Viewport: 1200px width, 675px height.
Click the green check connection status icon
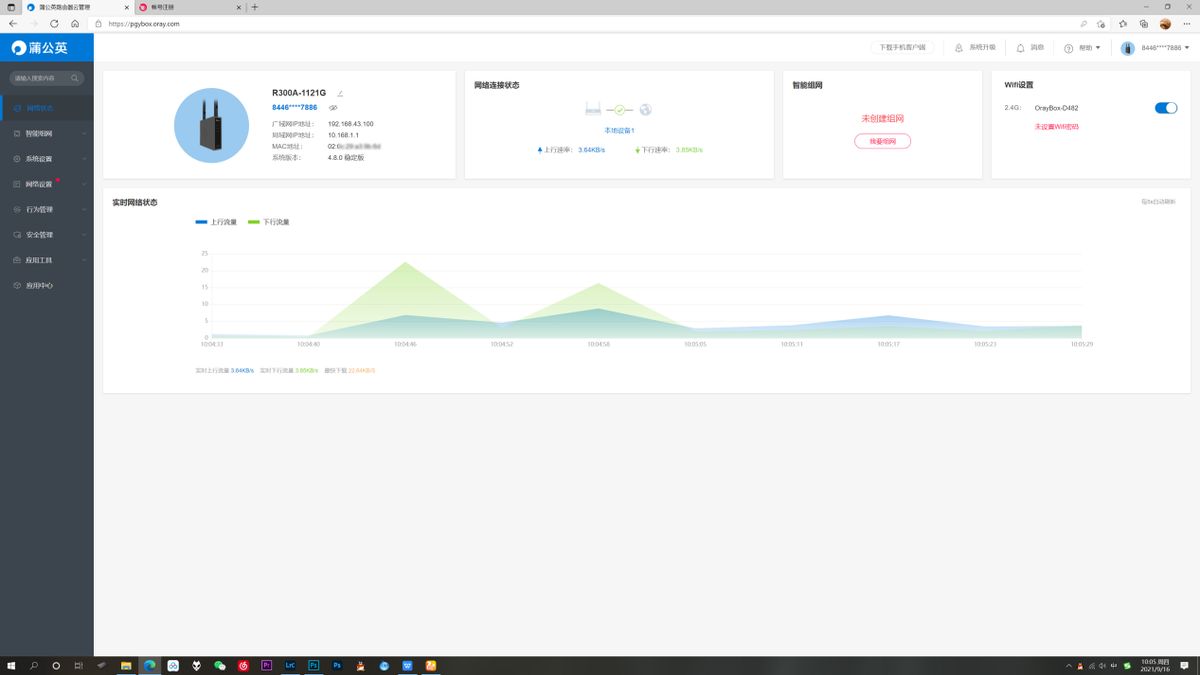tap(619, 109)
